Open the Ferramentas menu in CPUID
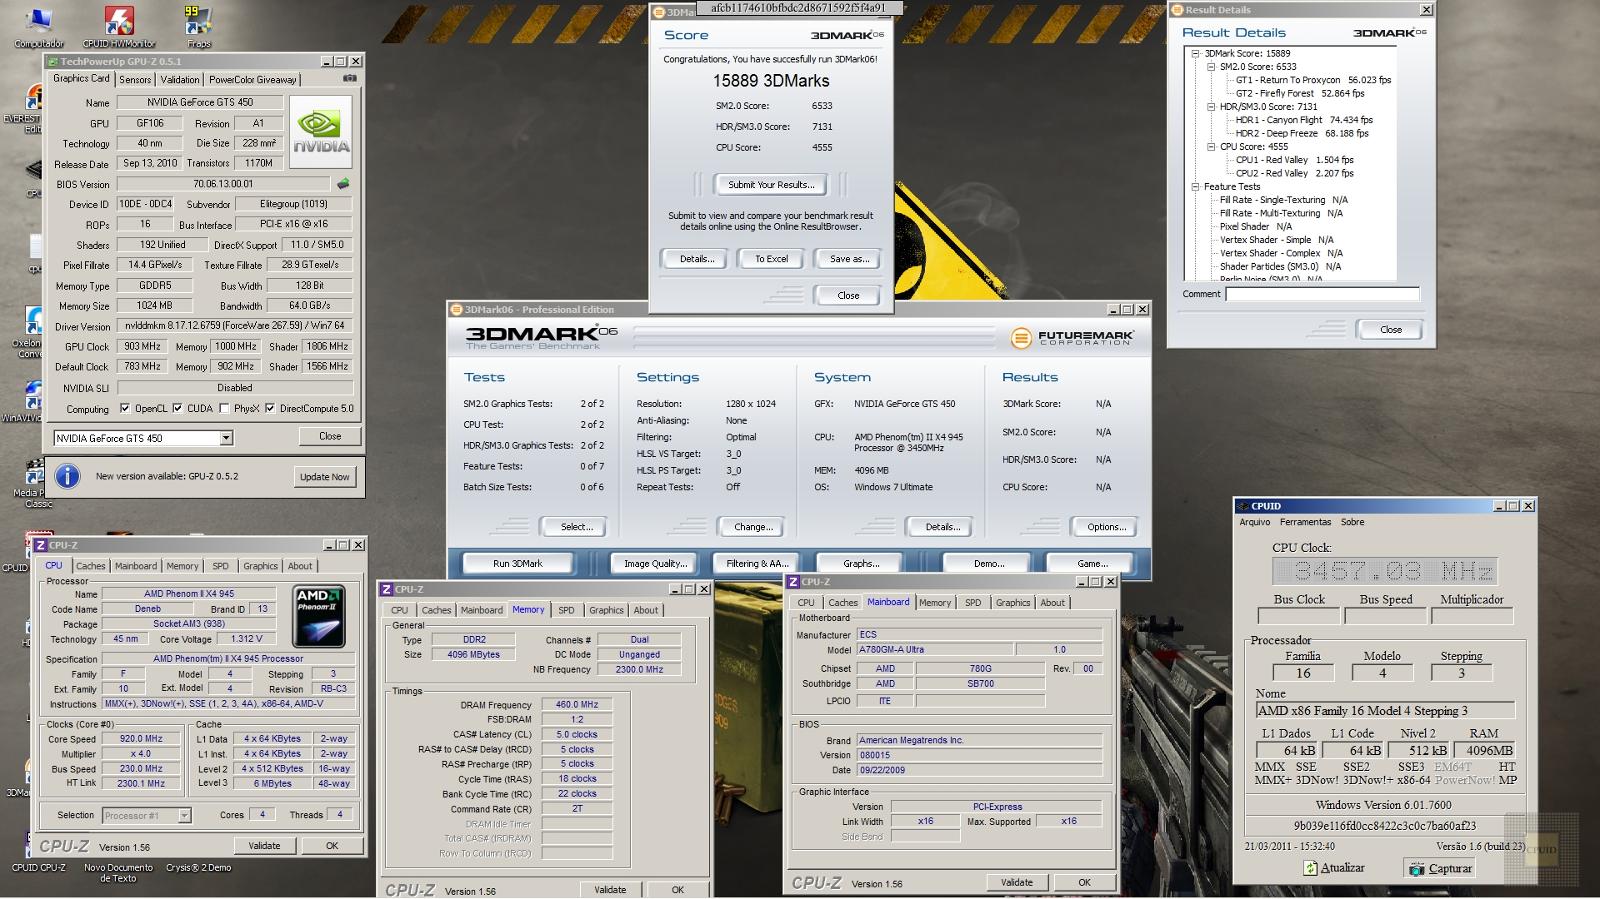Viewport: 1600px width, 899px height. (1305, 522)
